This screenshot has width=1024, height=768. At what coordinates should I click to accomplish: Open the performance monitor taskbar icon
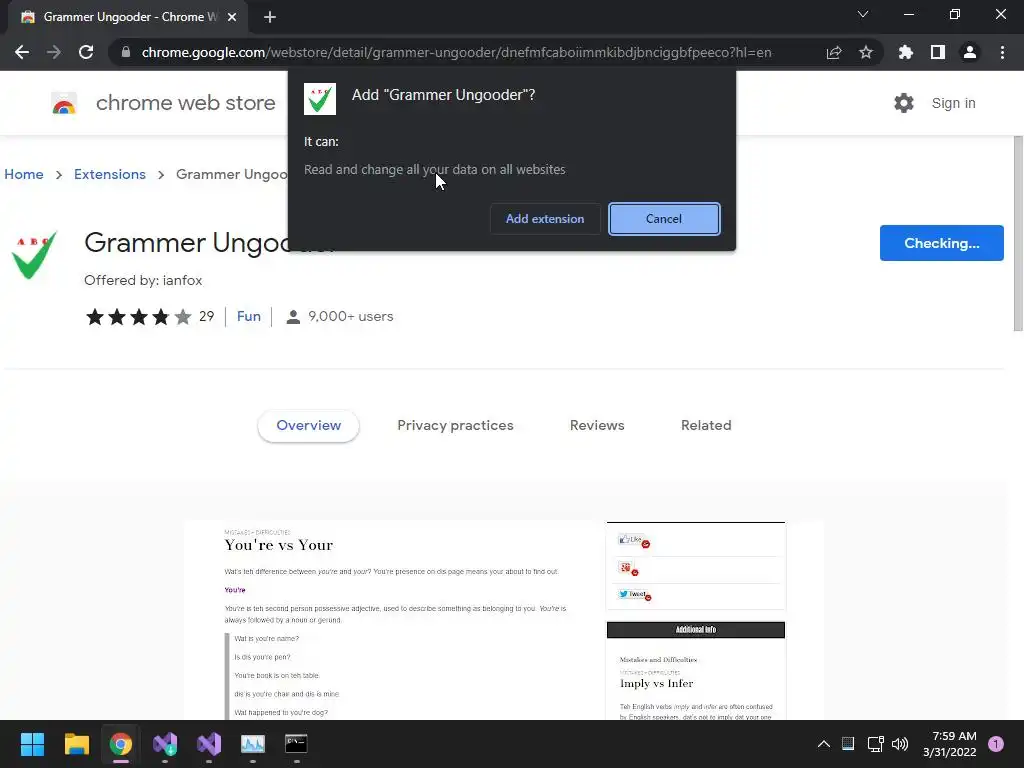[253, 744]
